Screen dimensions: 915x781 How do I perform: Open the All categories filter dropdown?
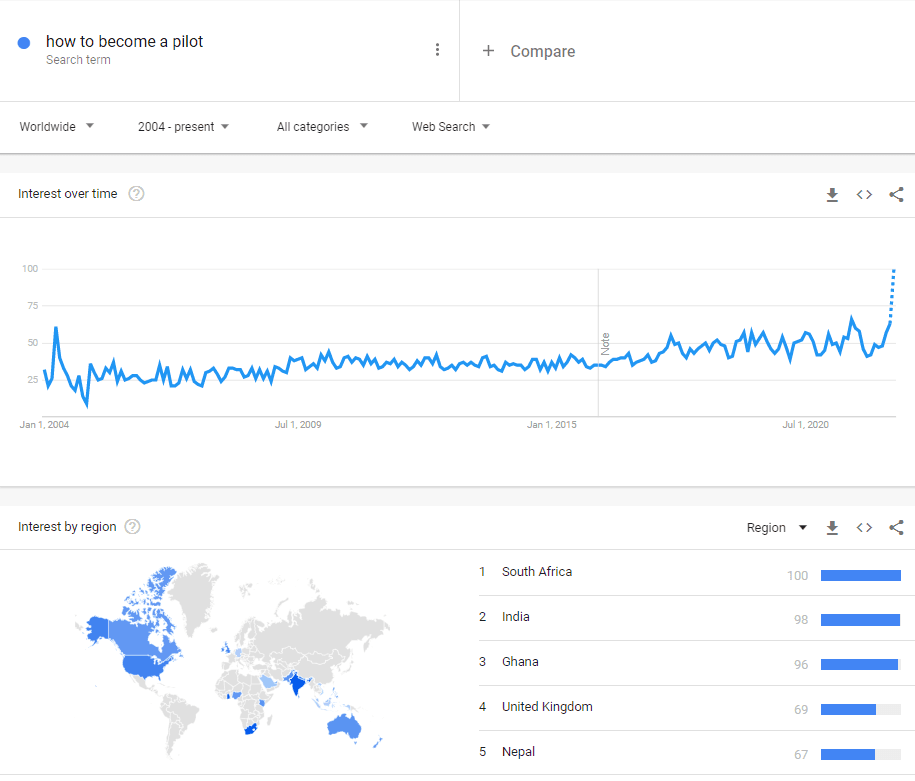[x=322, y=127]
